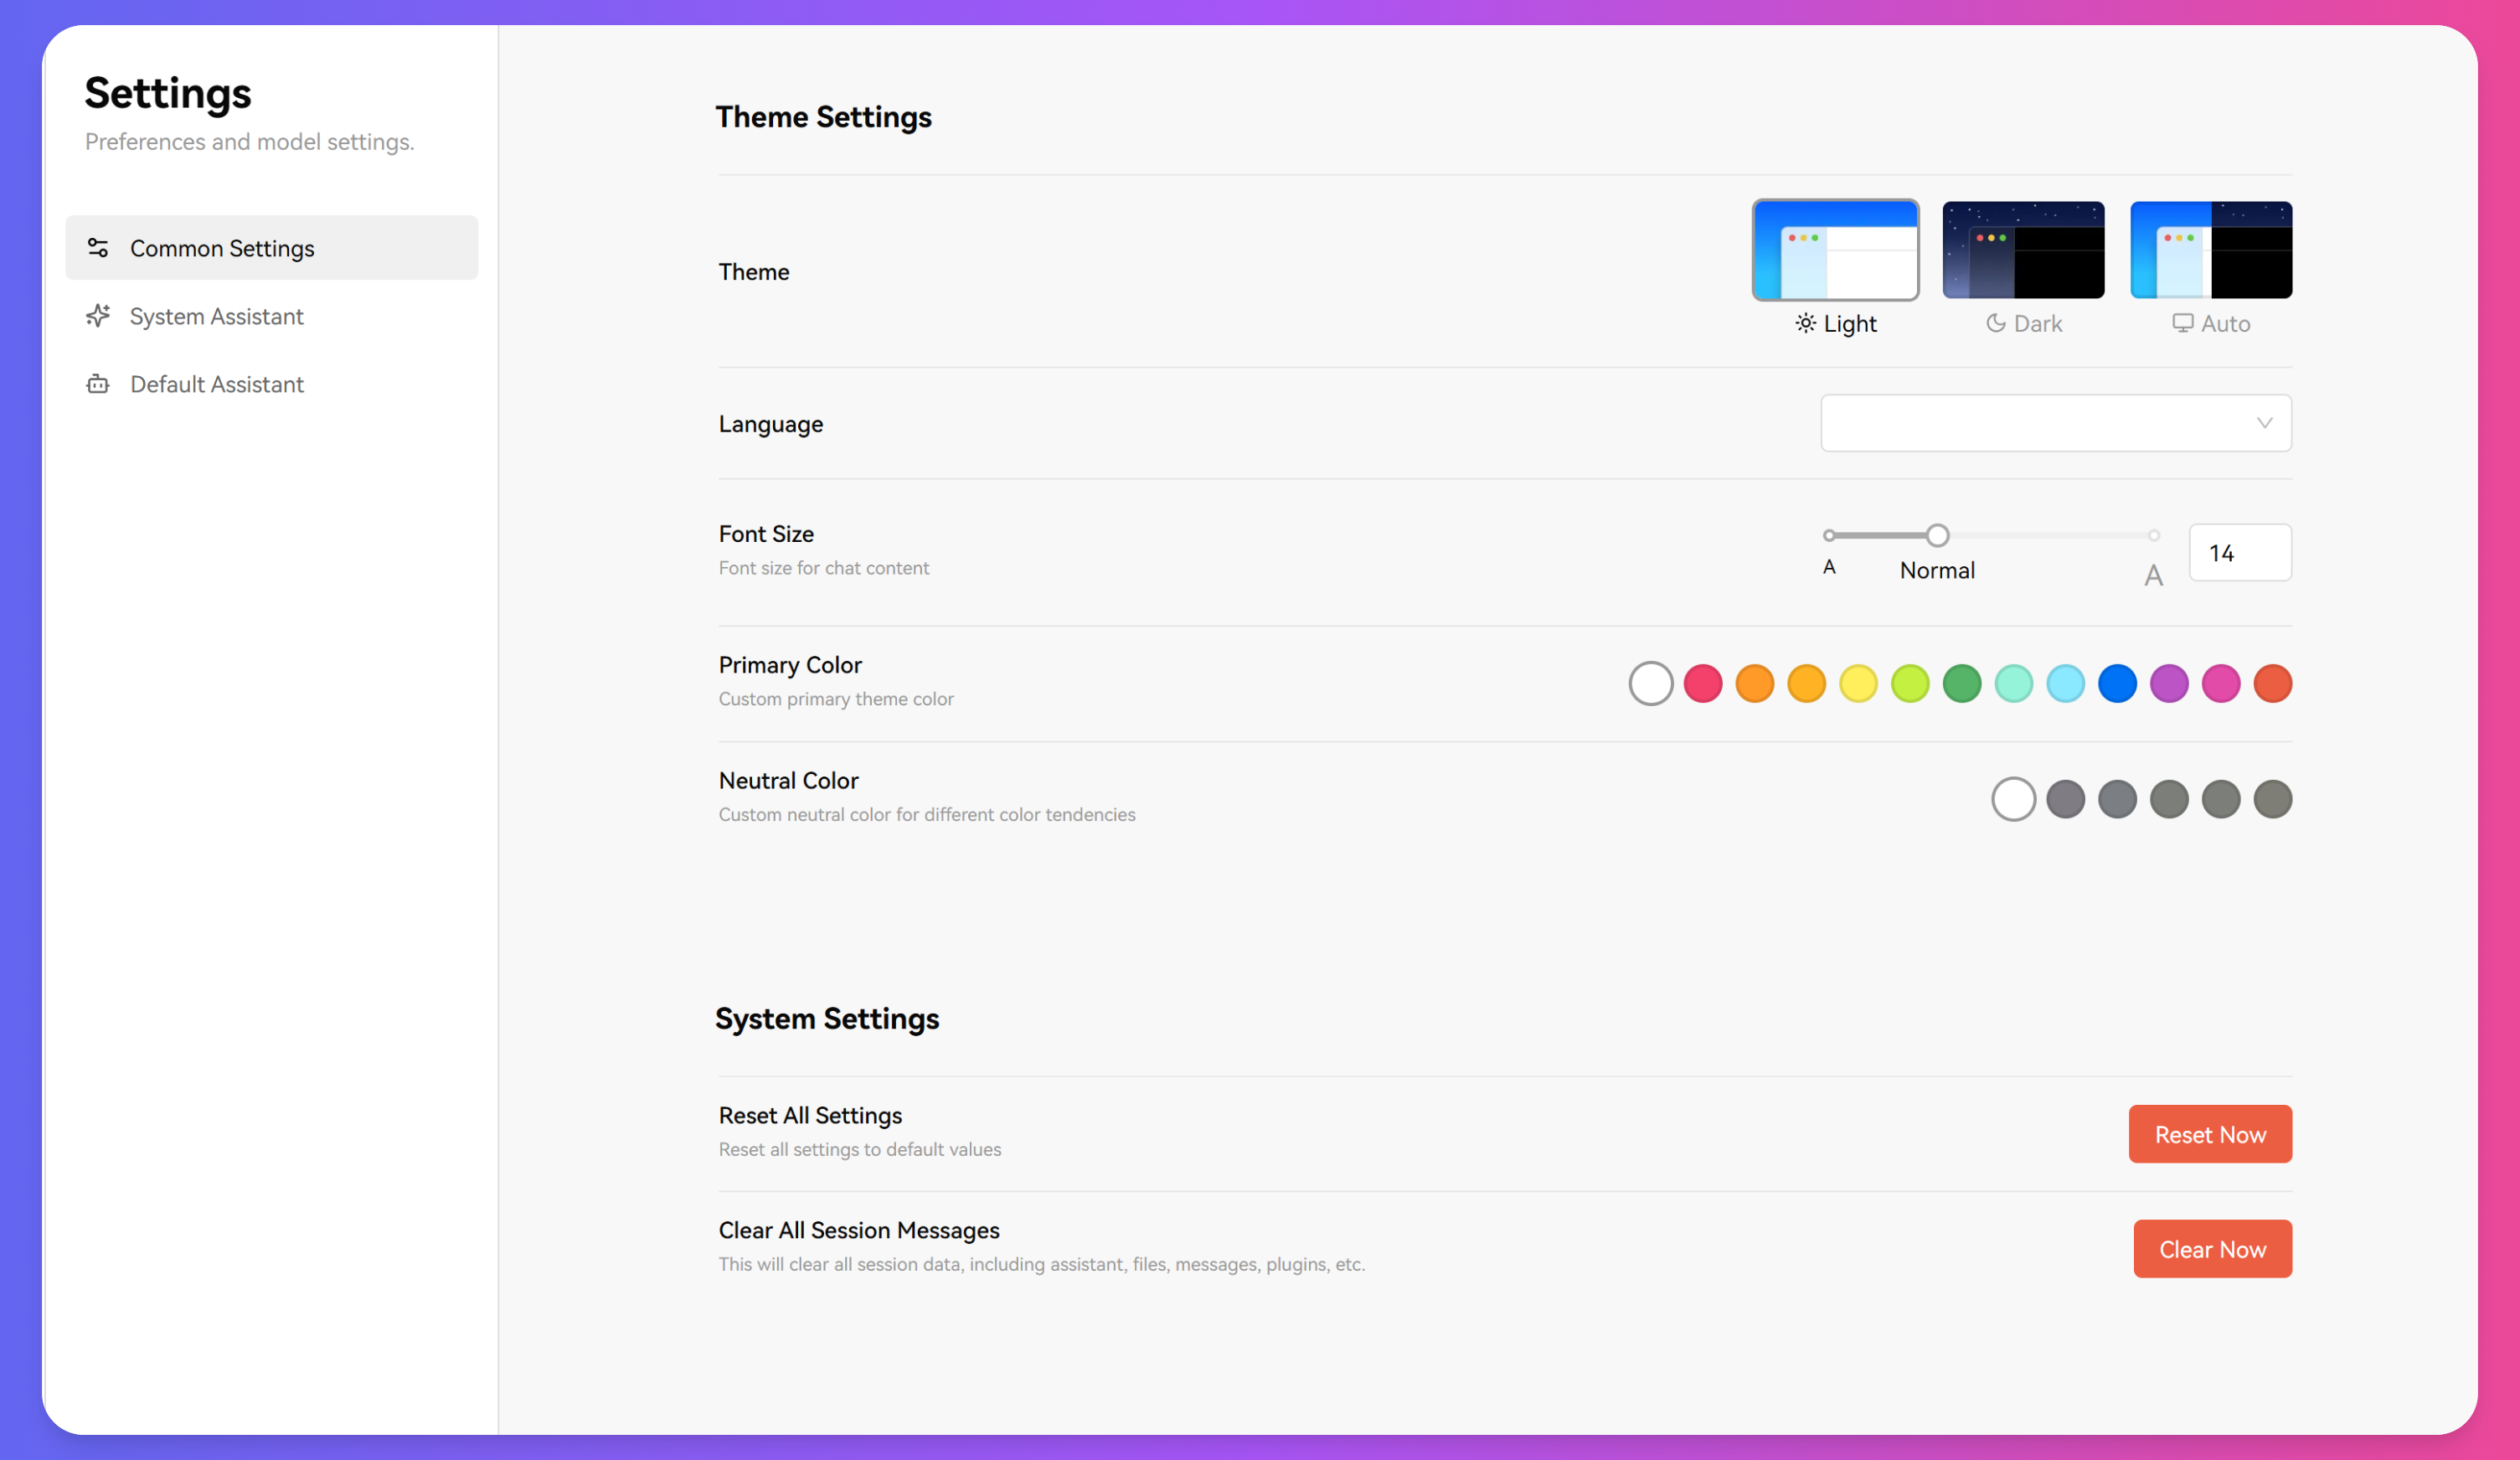
Task: Click the Settings page title
Action: pyautogui.click(x=168, y=94)
